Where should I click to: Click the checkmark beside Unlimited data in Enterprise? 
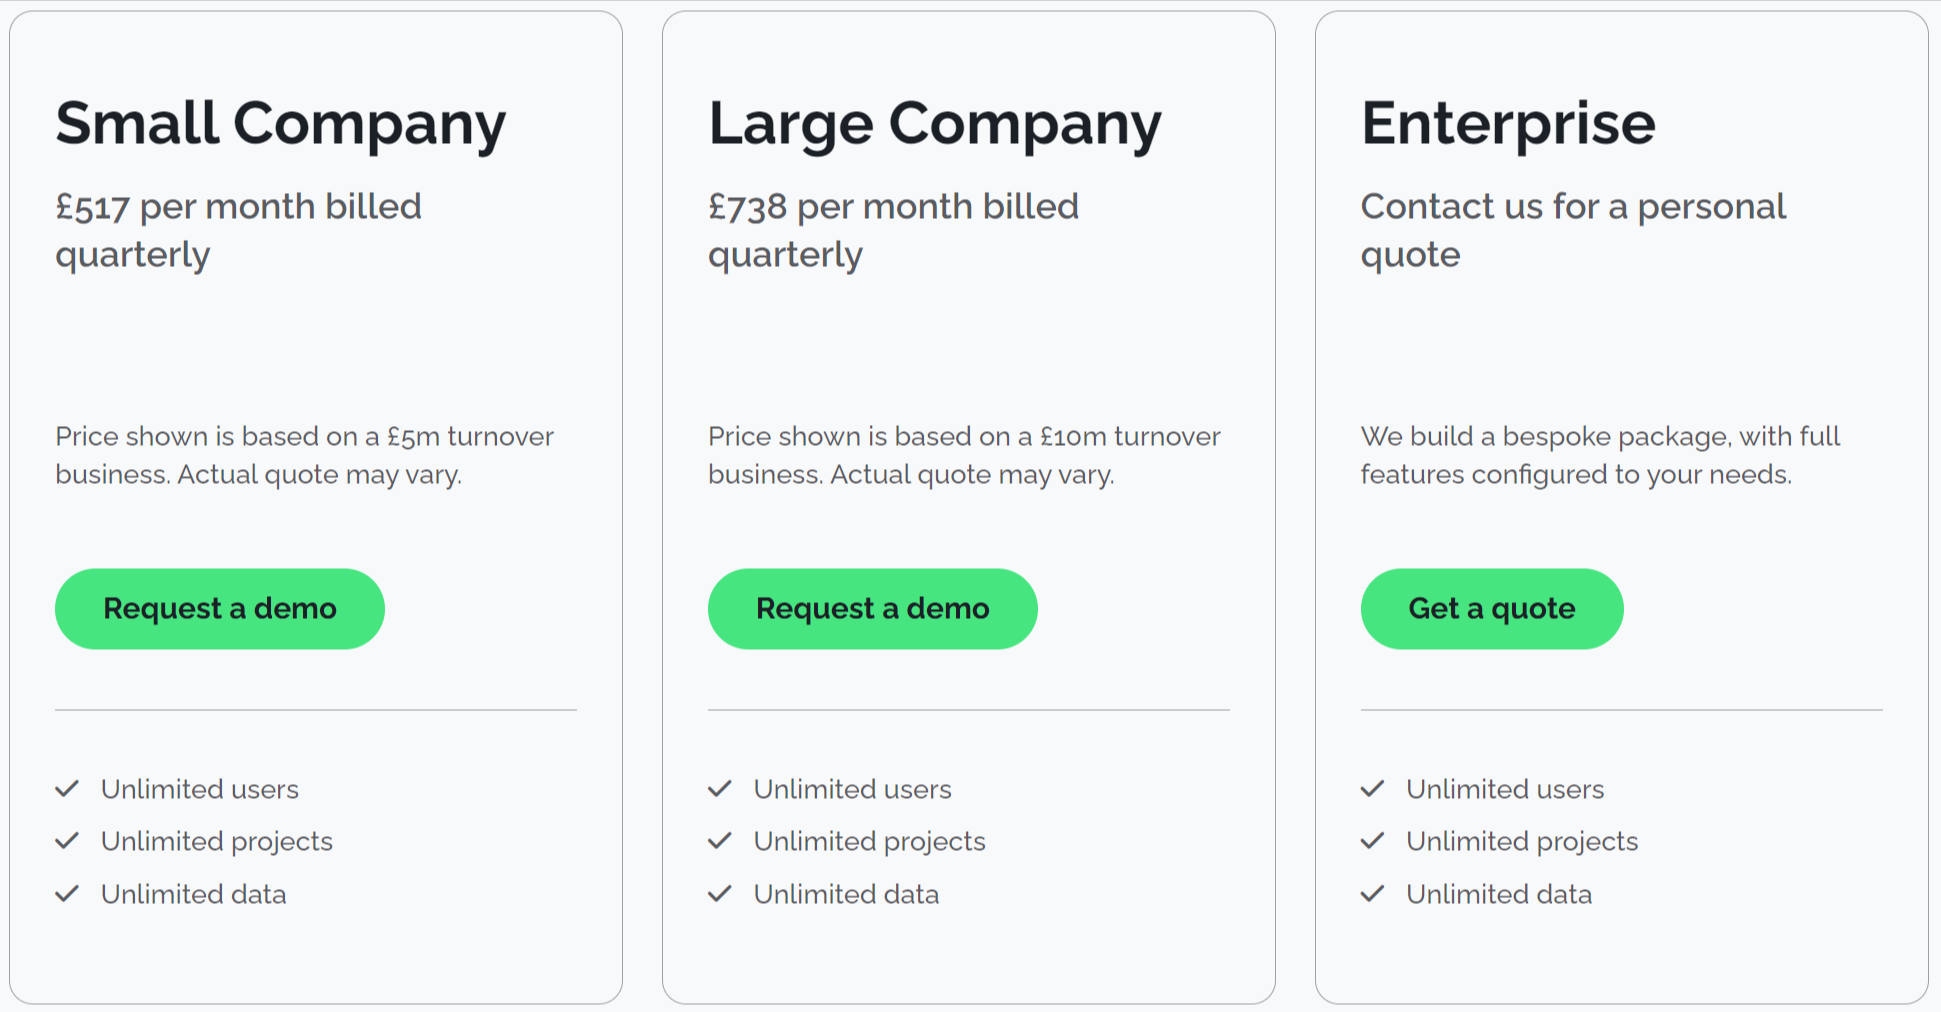(1373, 894)
